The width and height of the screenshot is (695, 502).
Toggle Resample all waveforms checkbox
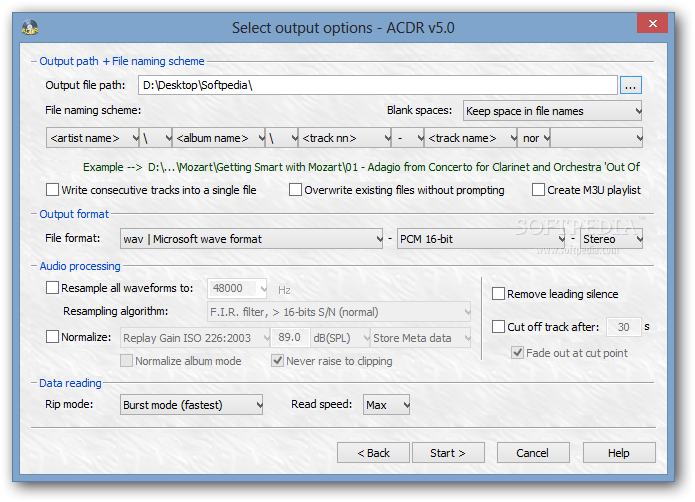(x=52, y=288)
